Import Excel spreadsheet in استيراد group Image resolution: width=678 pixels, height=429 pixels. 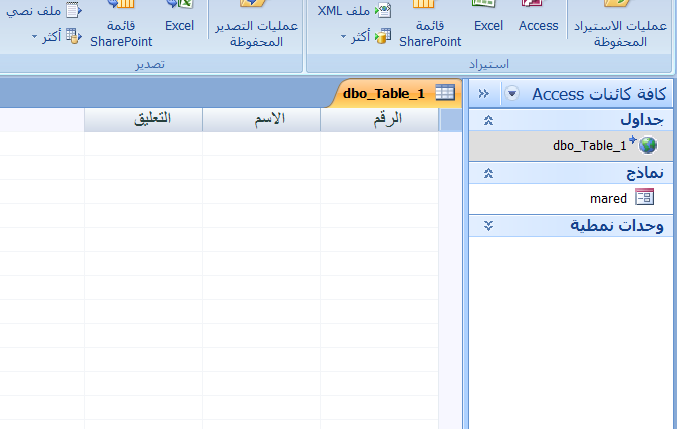(x=488, y=17)
